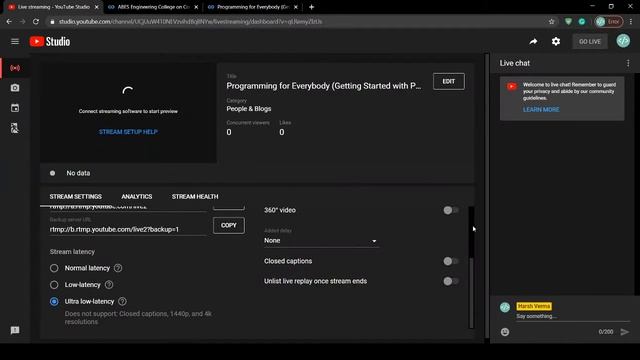Open the send feedback icon

pyautogui.click(x=15, y=330)
